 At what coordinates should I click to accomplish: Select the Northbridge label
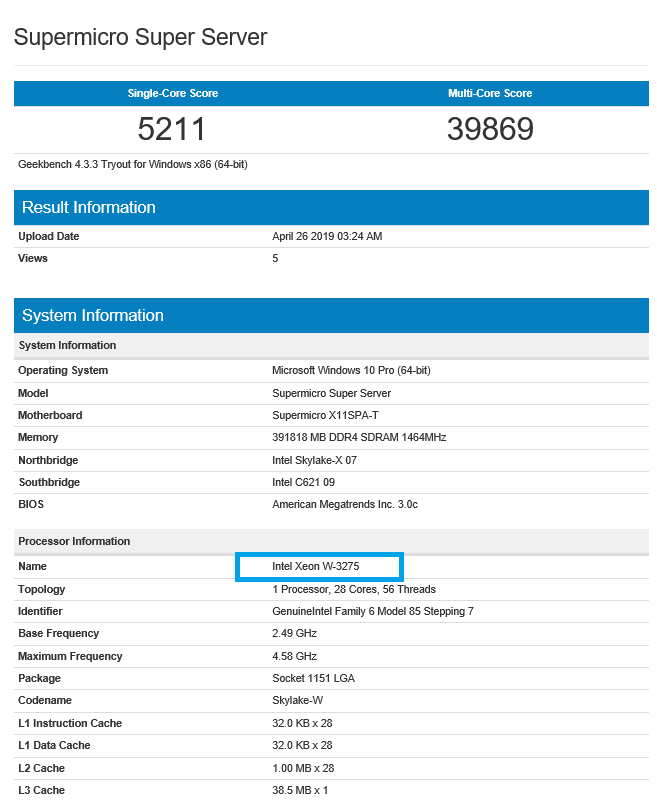click(x=48, y=460)
